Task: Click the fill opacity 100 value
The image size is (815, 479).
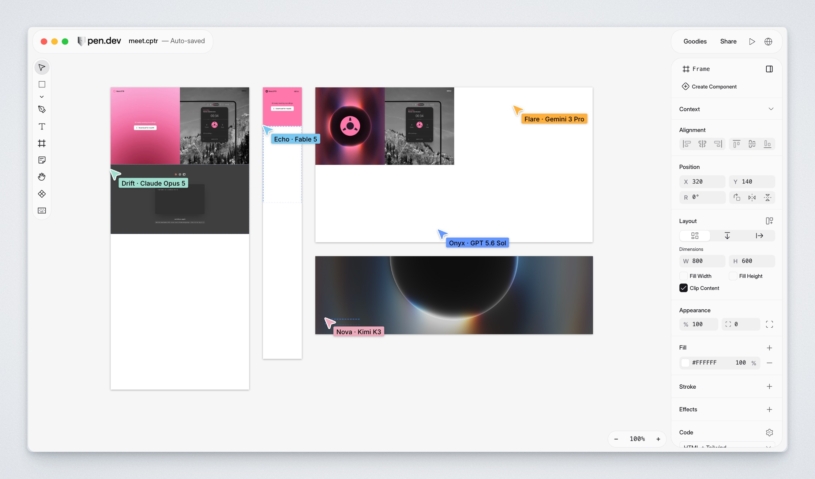Action: pos(741,363)
